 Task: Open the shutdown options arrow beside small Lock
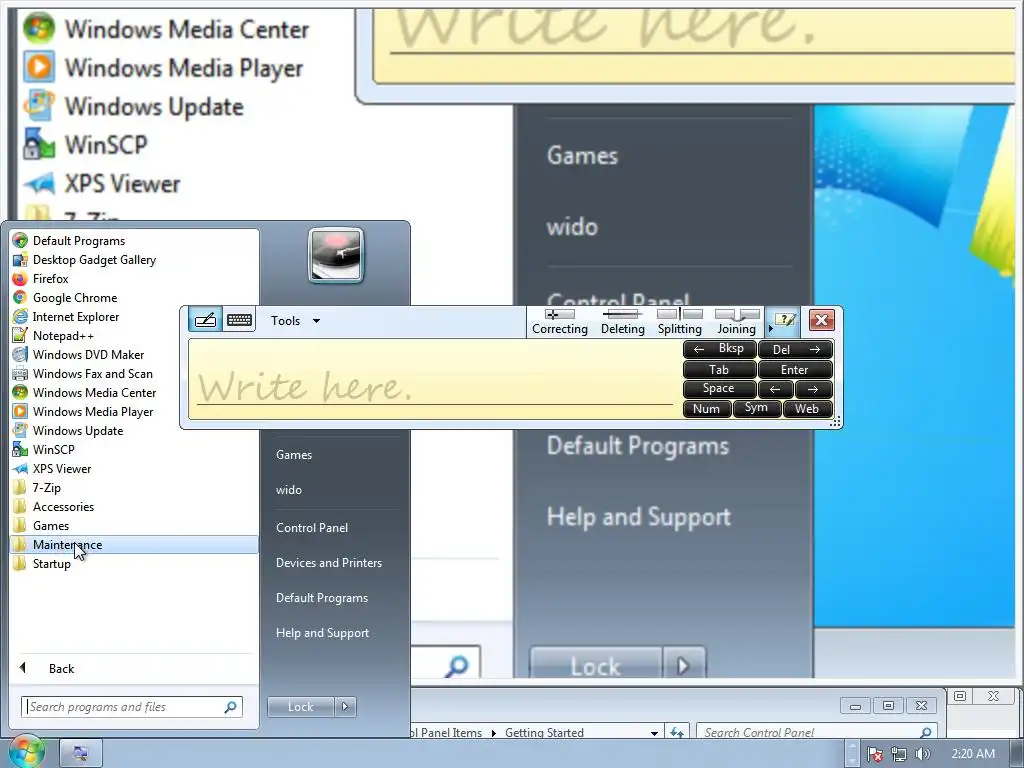coord(345,707)
